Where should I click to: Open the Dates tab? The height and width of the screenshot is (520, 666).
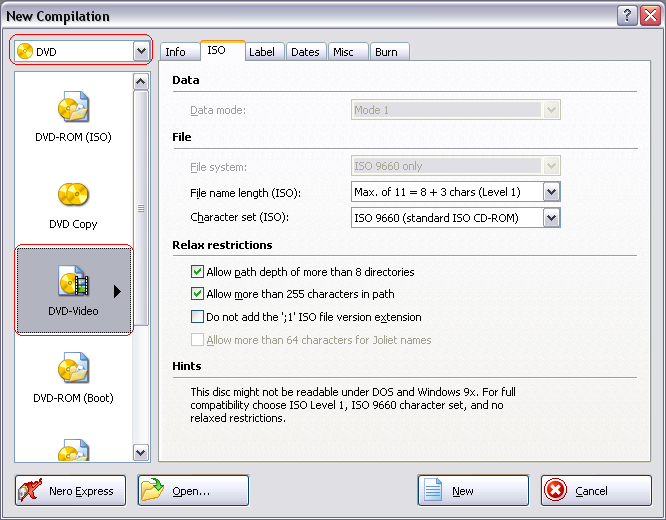click(x=305, y=52)
